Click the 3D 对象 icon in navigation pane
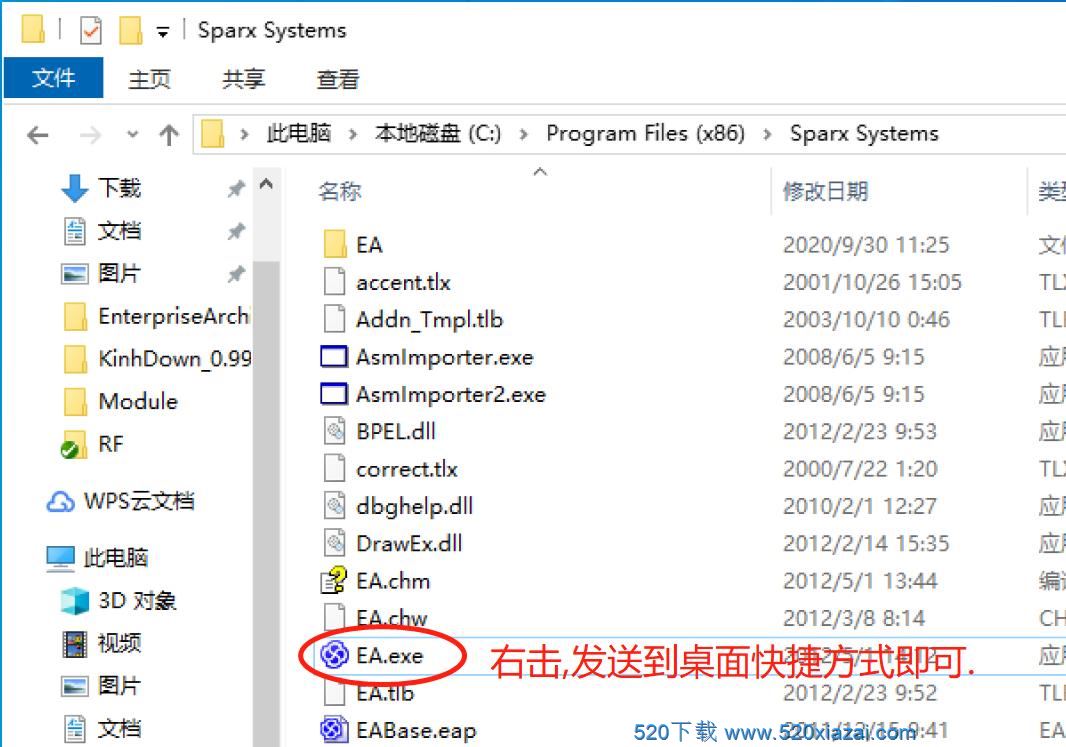1066x747 pixels. 74,601
